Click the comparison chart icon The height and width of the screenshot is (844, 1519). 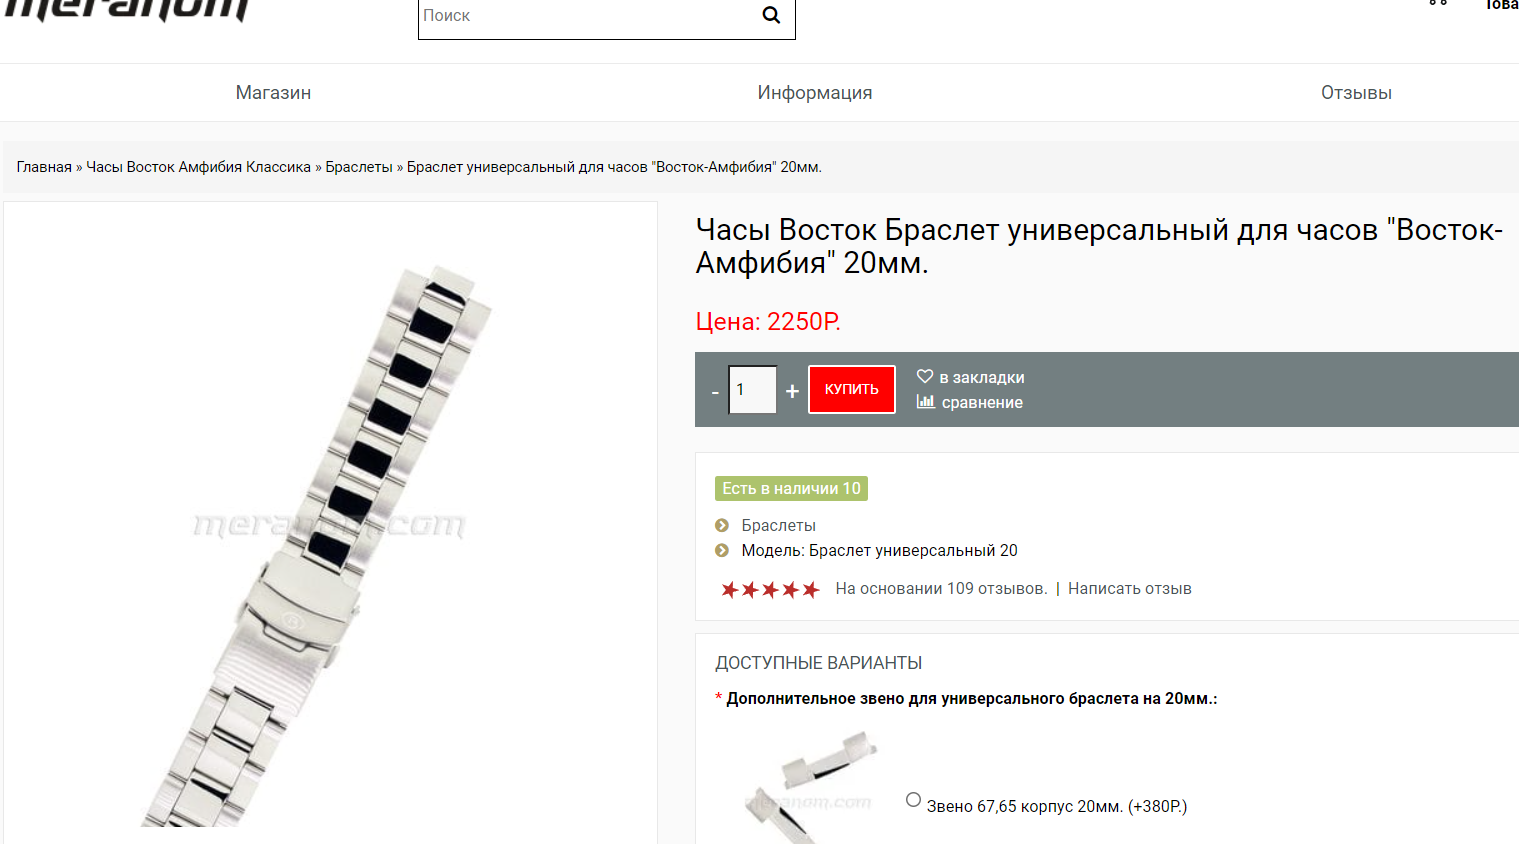[926, 401]
